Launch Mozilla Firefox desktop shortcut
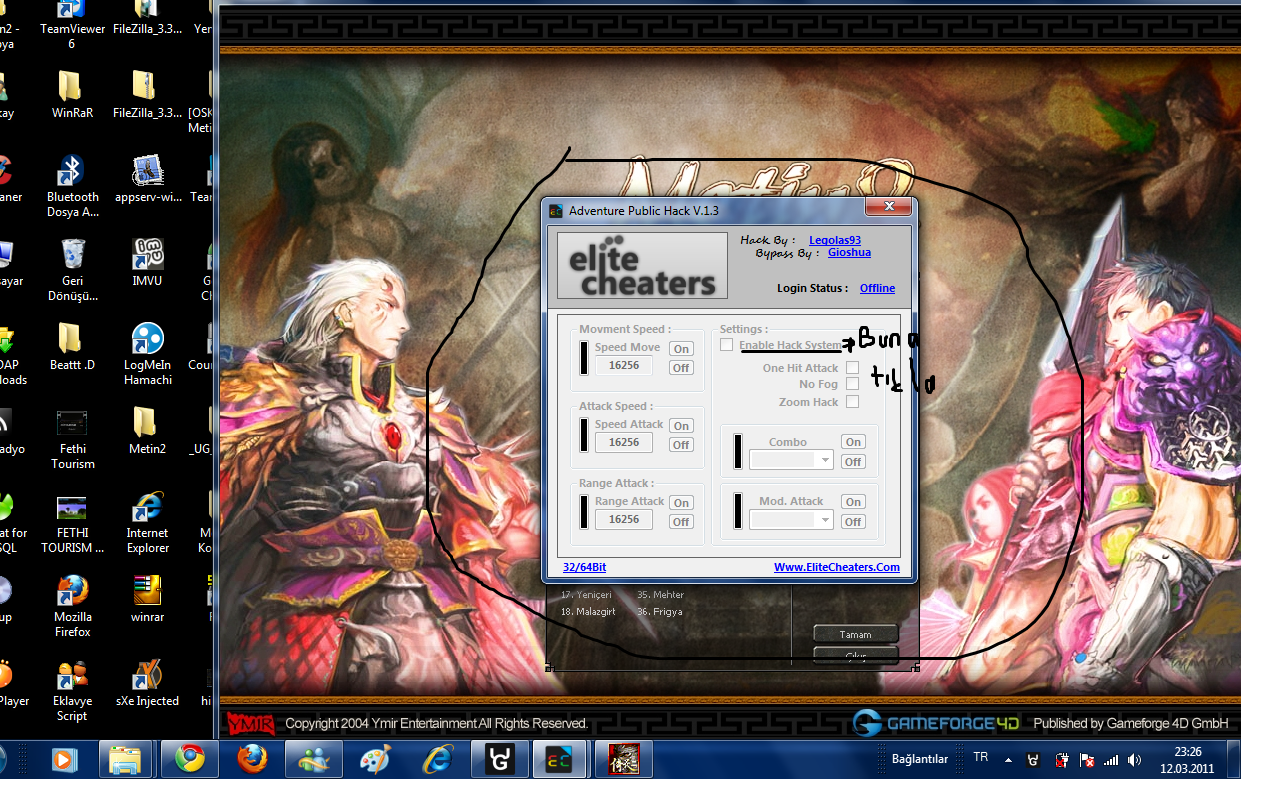 tap(72, 606)
